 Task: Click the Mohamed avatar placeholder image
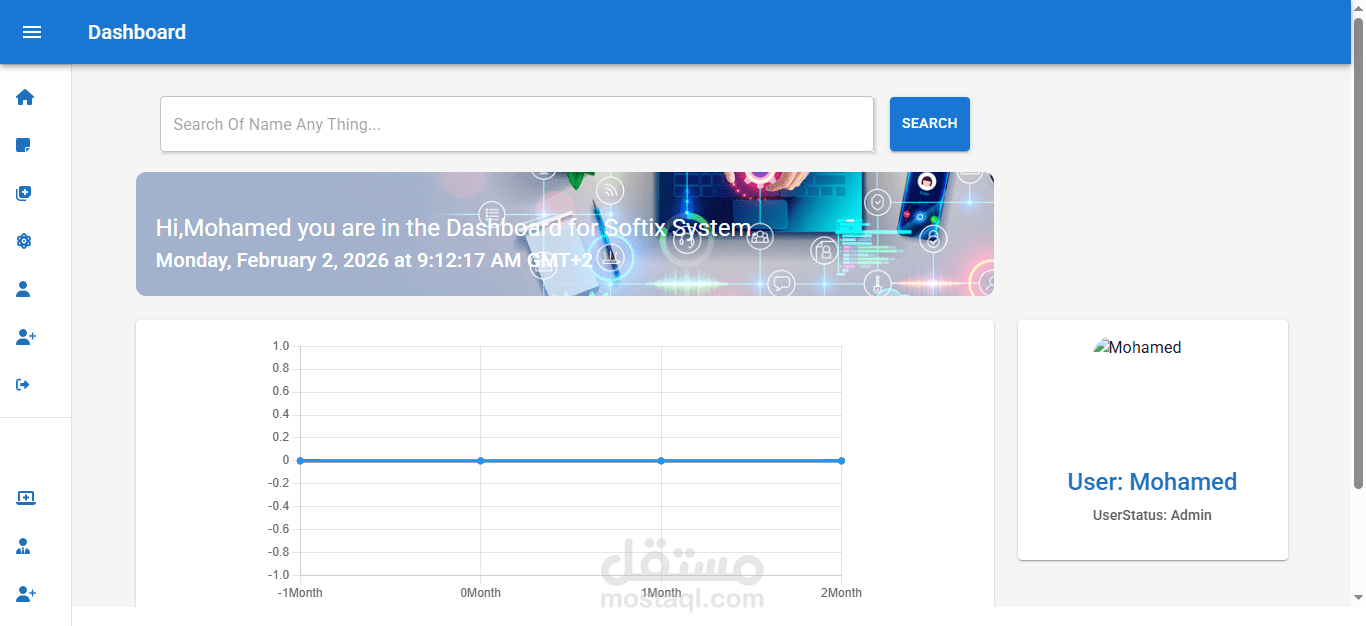coord(1137,347)
